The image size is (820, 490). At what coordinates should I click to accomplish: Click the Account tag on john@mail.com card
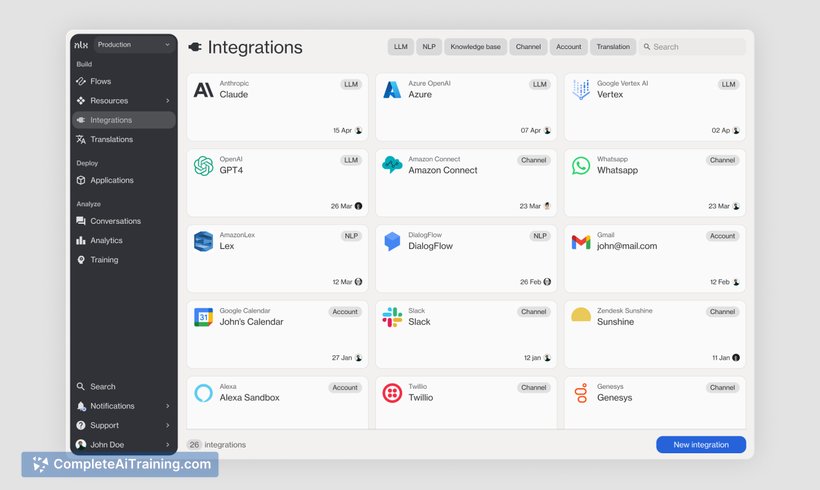(722, 236)
